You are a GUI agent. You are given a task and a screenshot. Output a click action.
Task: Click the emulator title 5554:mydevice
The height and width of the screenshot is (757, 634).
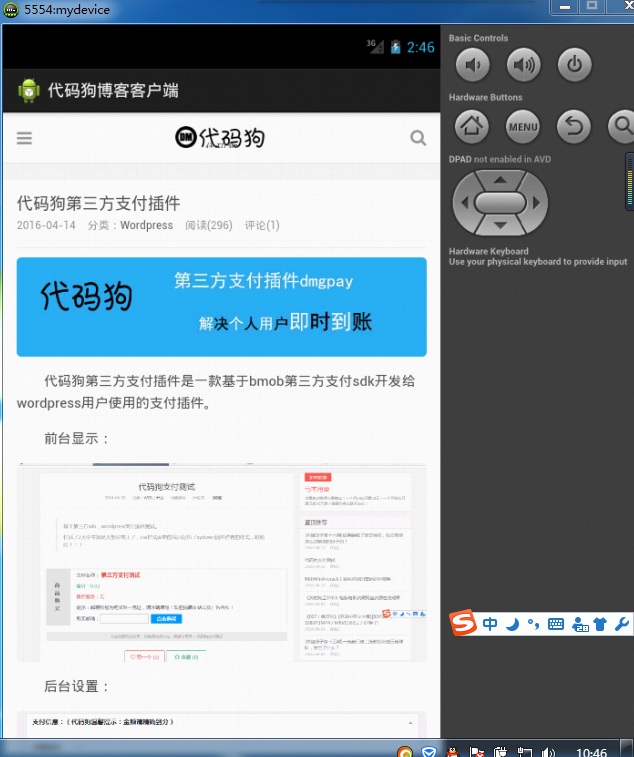click(x=67, y=10)
